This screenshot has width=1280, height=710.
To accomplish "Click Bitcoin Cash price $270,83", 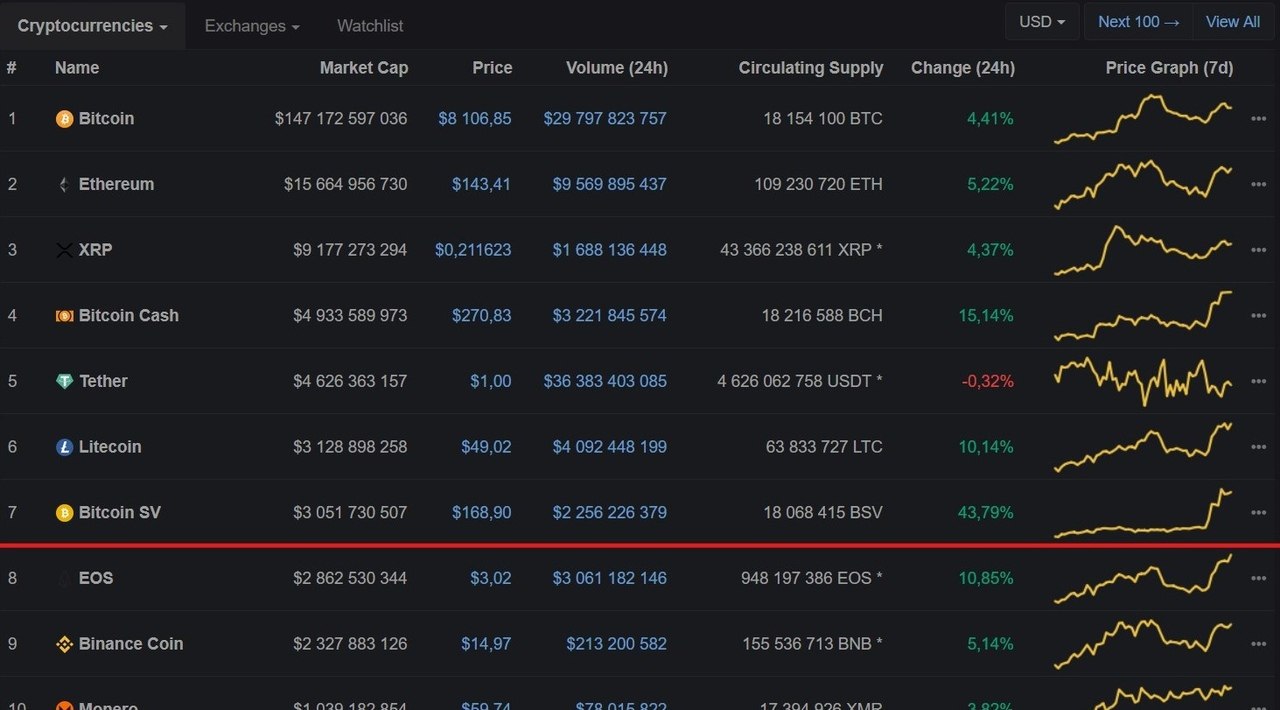I will 481,316.
